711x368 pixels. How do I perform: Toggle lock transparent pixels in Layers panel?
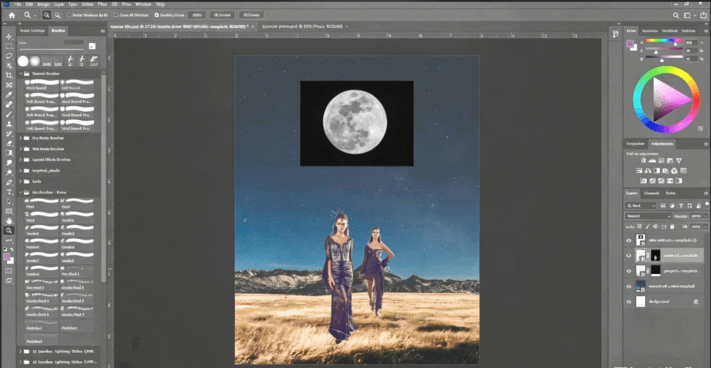point(639,226)
